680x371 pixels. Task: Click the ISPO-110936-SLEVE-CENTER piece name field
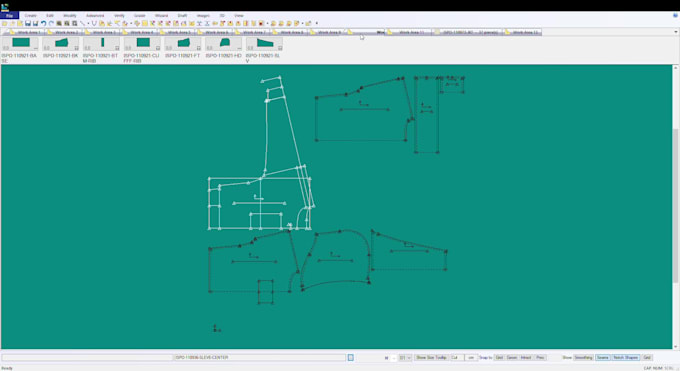point(259,358)
